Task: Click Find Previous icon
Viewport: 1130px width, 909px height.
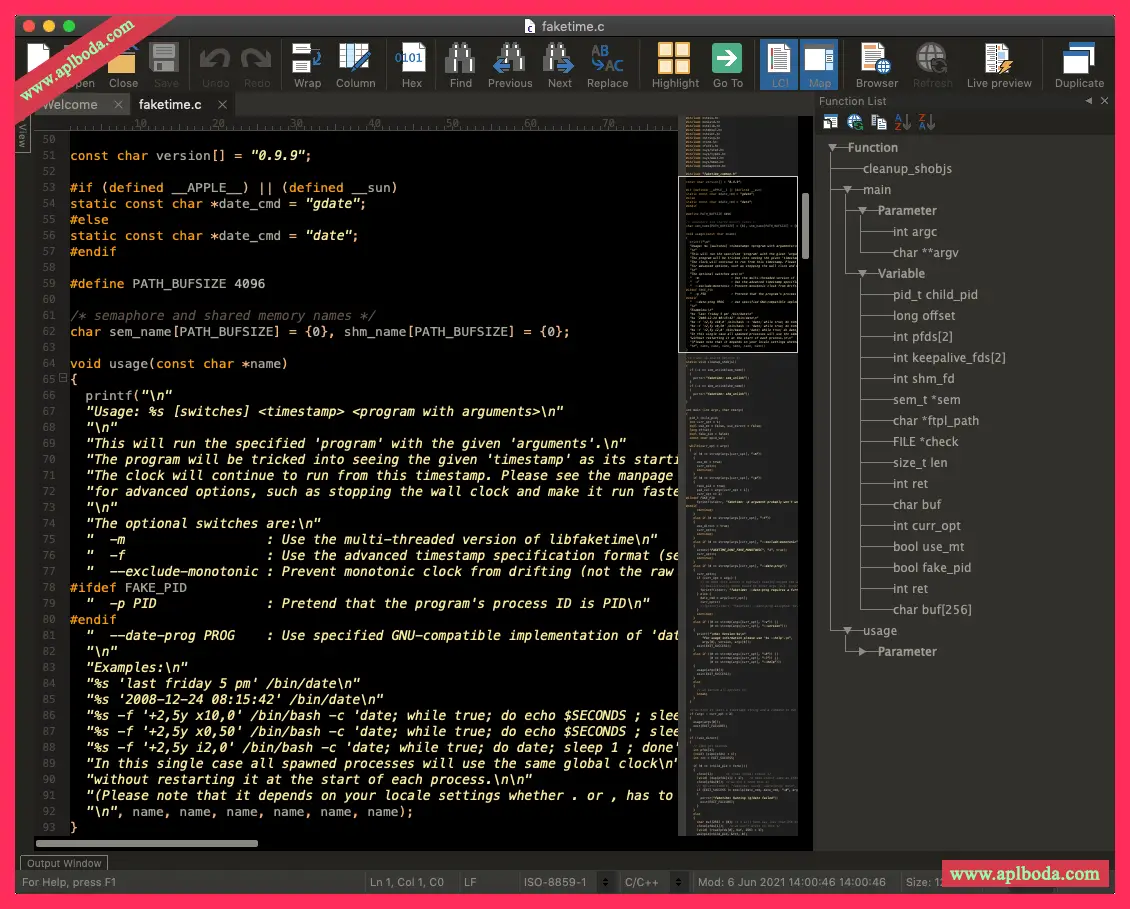Action: coord(510,66)
